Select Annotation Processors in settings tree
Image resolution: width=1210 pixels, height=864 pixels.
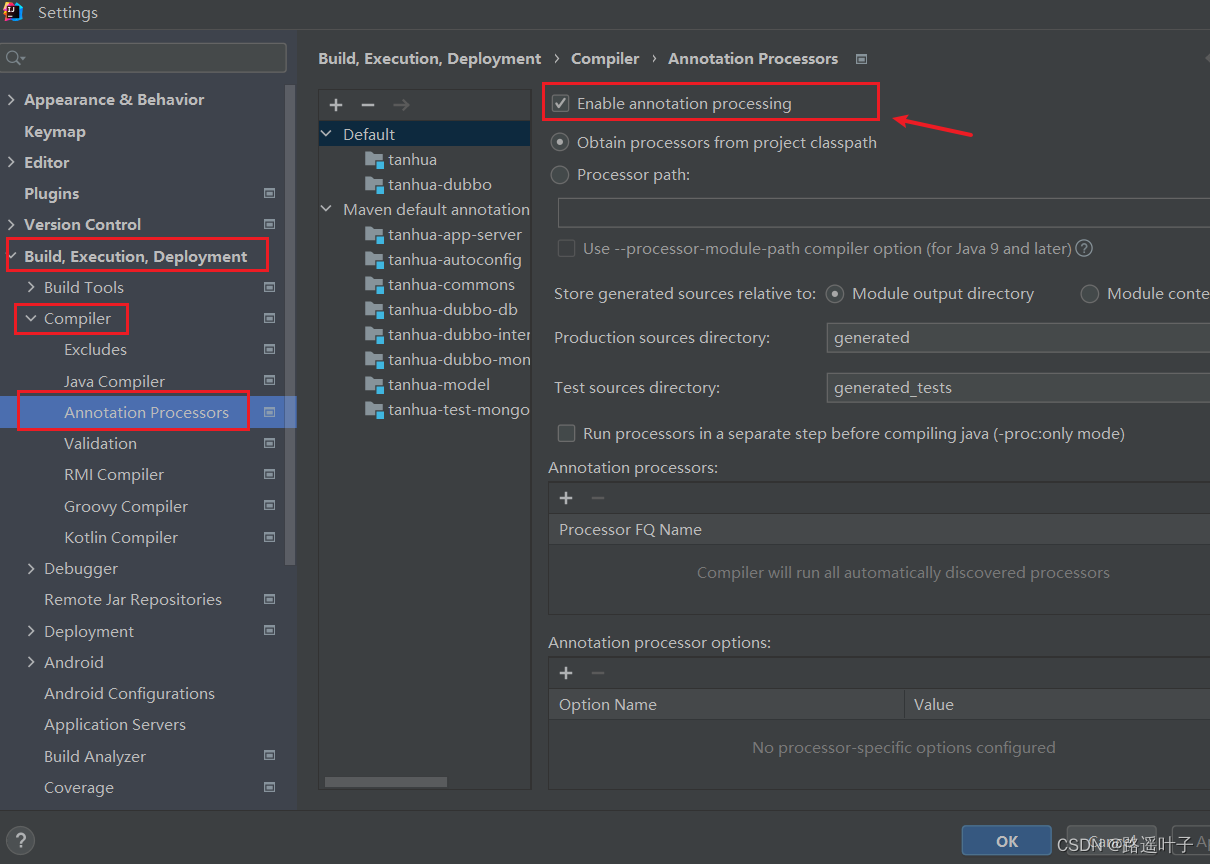click(x=147, y=412)
